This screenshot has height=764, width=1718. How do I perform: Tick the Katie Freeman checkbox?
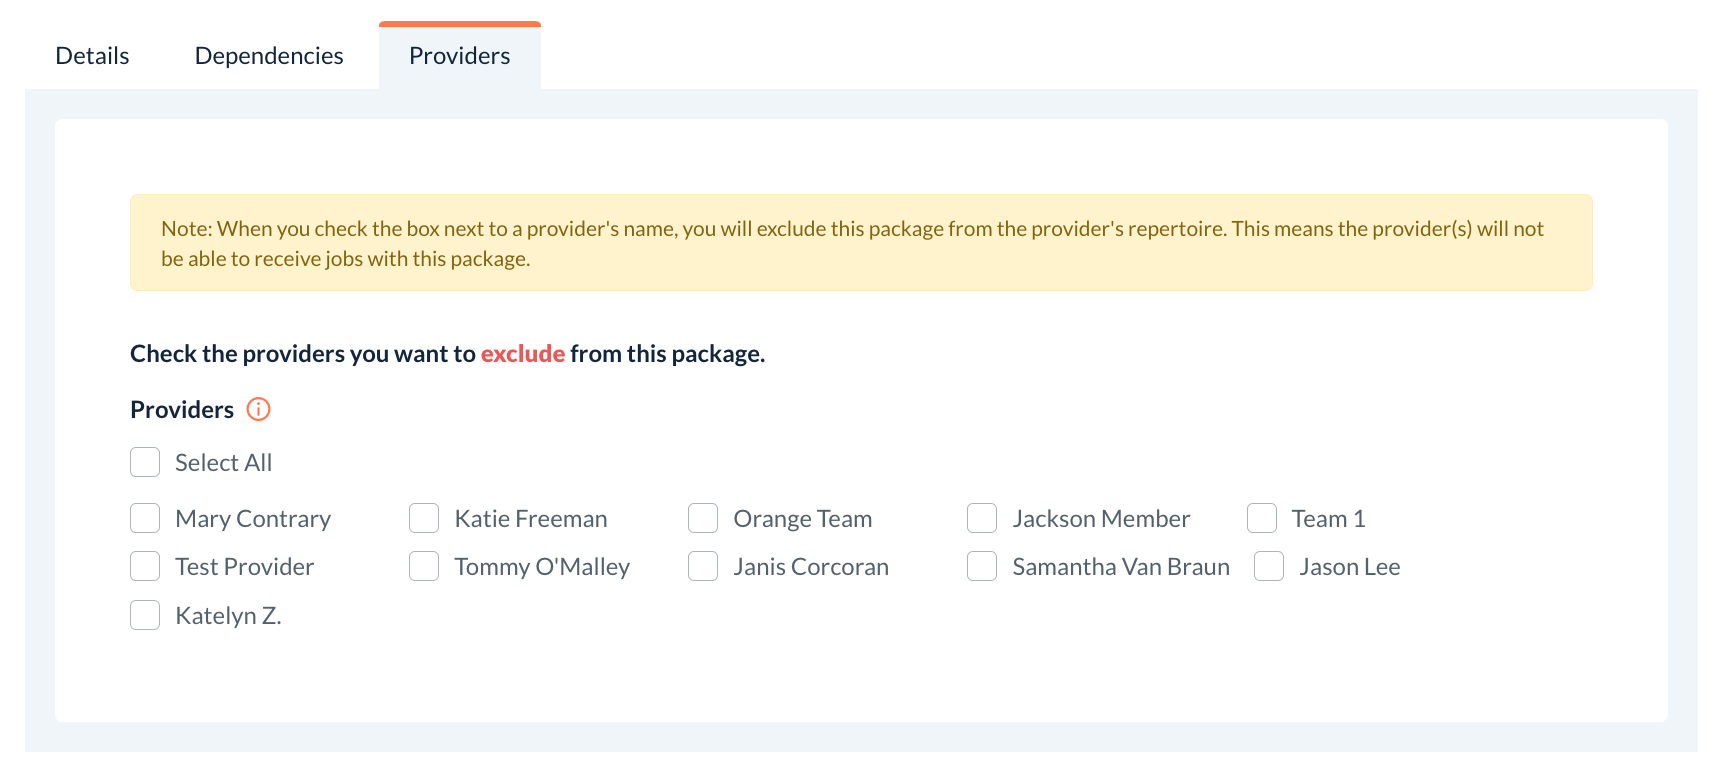click(x=424, y=518)
